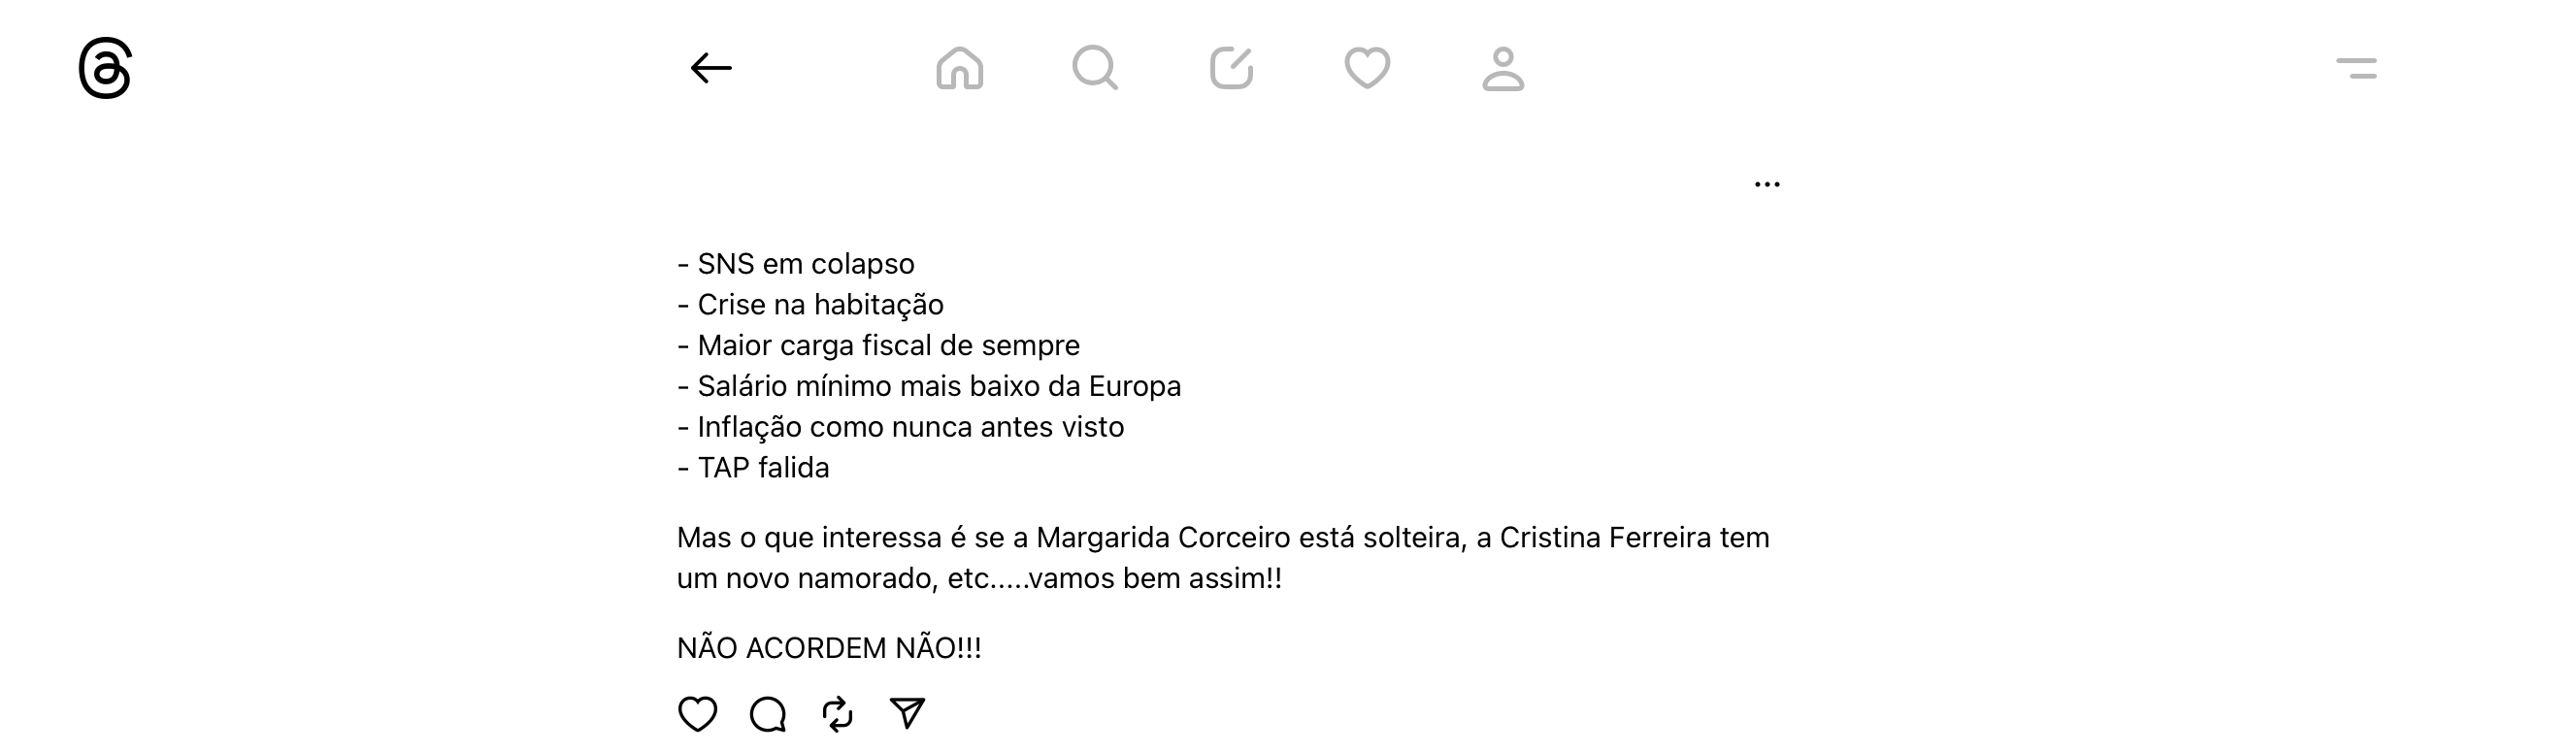Click "Inflação como nunca antes visto" line
Viewport: 2576px width, 753px height.
pyautogui.click(x=901, y=427)
